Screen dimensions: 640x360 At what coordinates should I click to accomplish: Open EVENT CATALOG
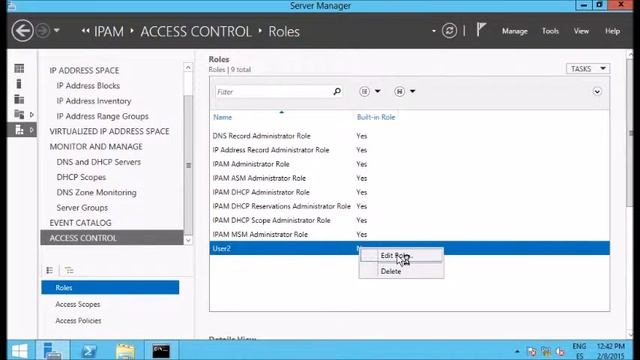coord(80,223)
